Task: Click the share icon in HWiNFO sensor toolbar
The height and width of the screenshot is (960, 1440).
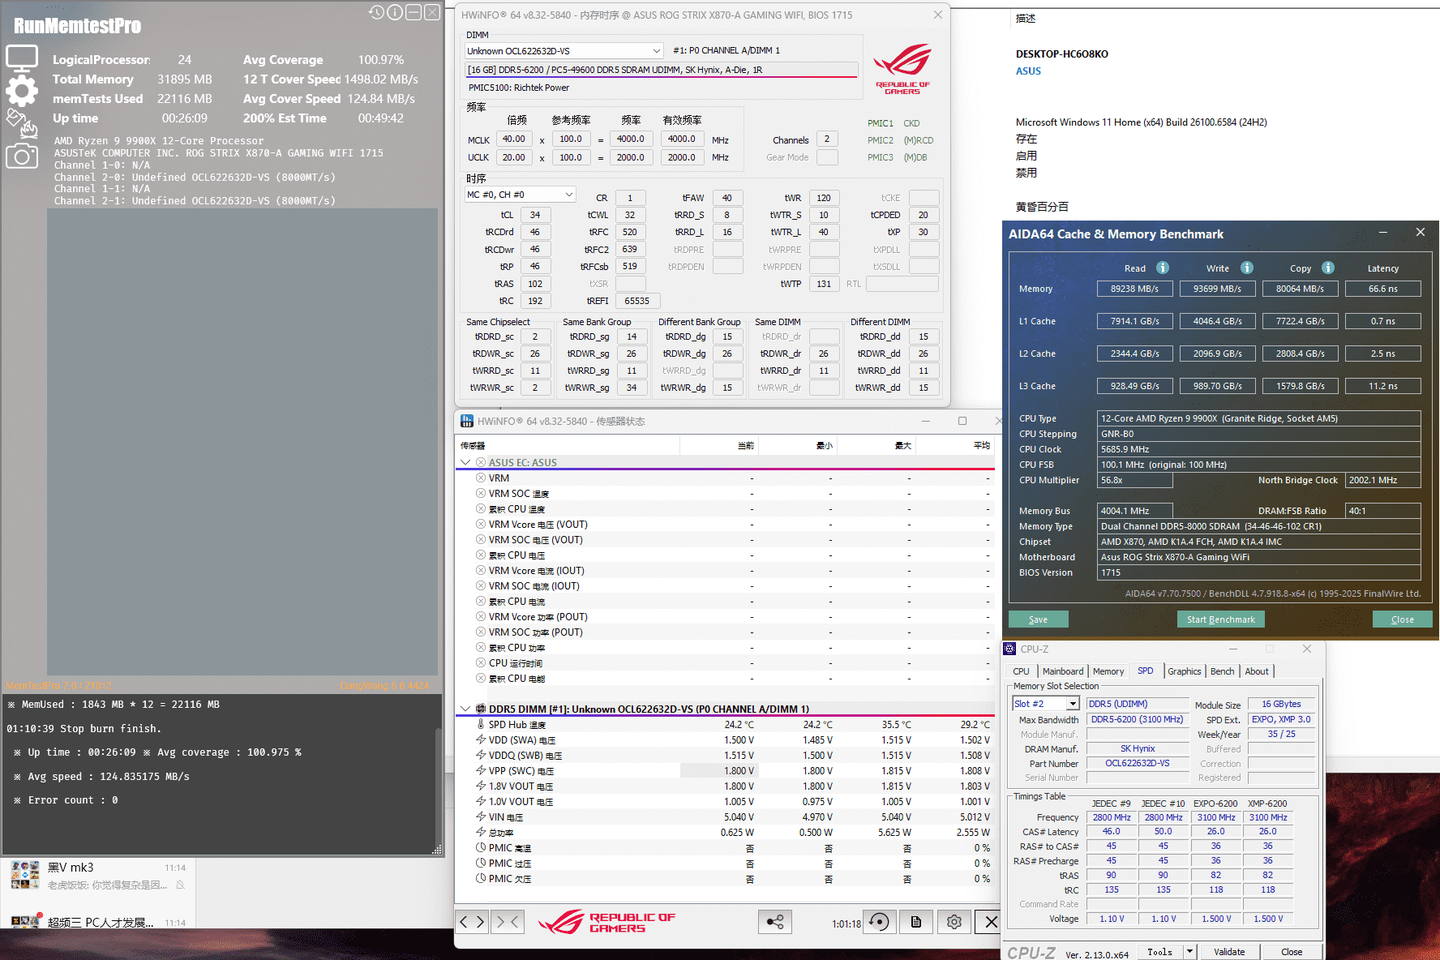Action: click(775, 922)
